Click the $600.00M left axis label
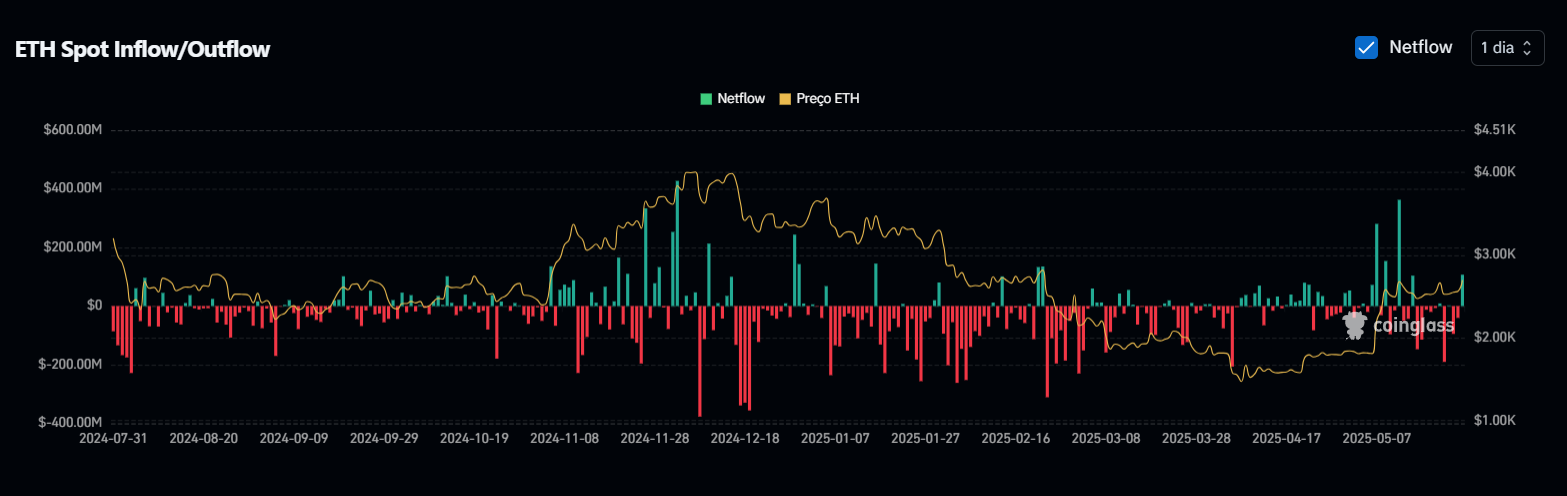The height and width of the screenshot is (496, 1567). pos(72,130)
